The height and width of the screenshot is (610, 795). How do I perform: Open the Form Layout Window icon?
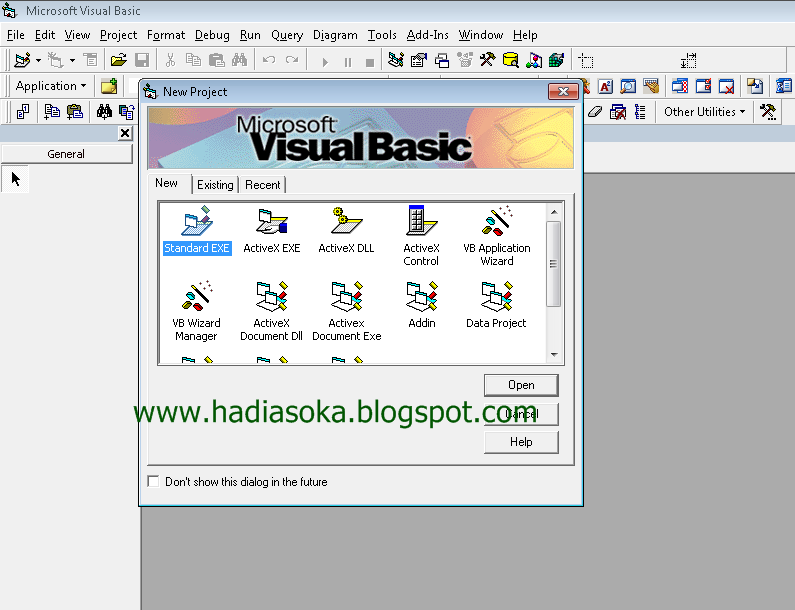[x=442, y=60]
